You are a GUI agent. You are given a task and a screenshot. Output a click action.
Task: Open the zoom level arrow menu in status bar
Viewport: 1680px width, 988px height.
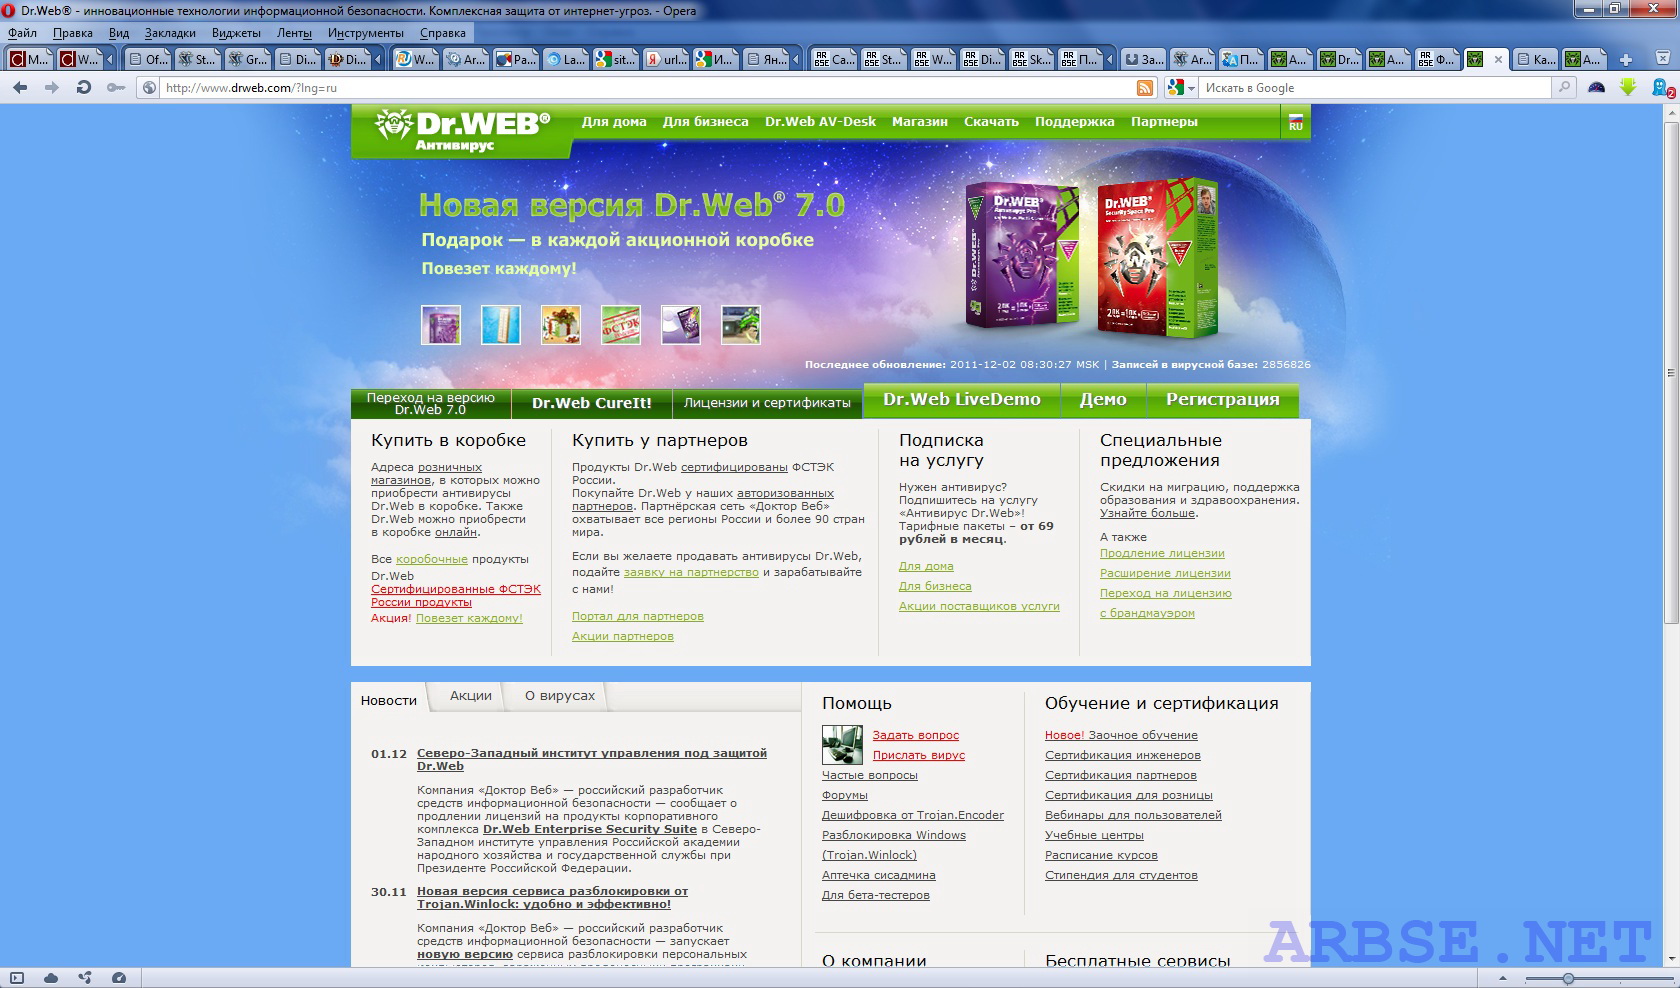pos(1502,978)
